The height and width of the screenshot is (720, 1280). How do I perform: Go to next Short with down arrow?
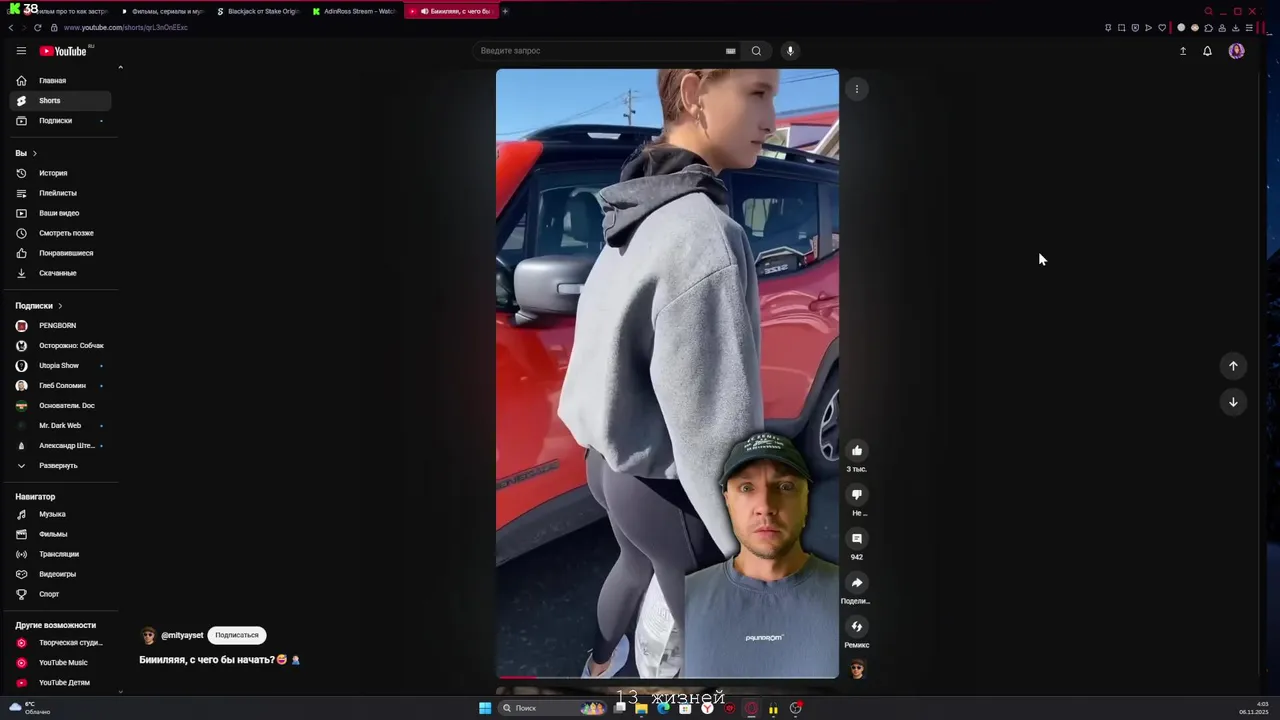pyautogui.click(x=1233, y=402)
